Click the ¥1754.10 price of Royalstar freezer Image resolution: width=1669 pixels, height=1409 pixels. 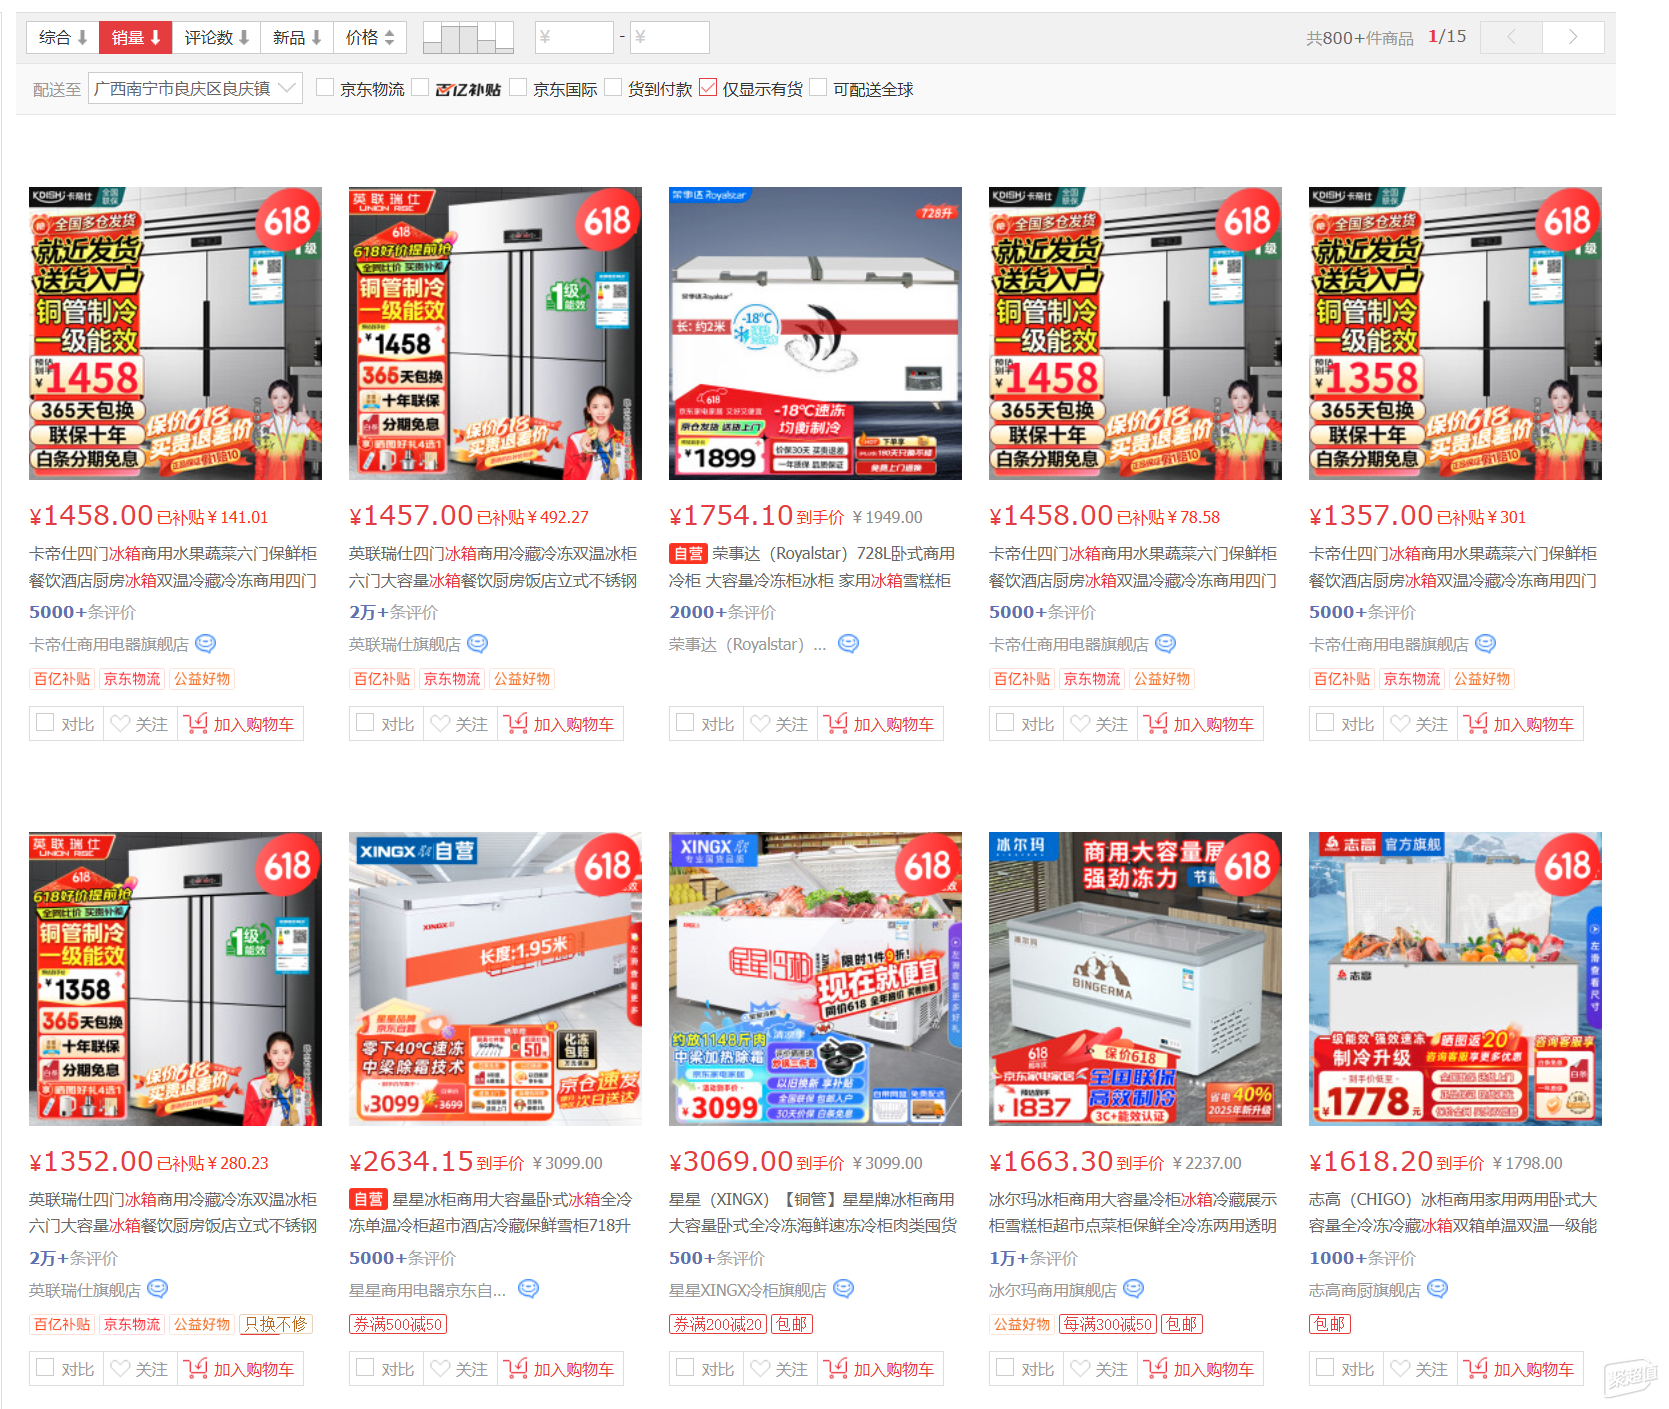[x=731, y=515]
